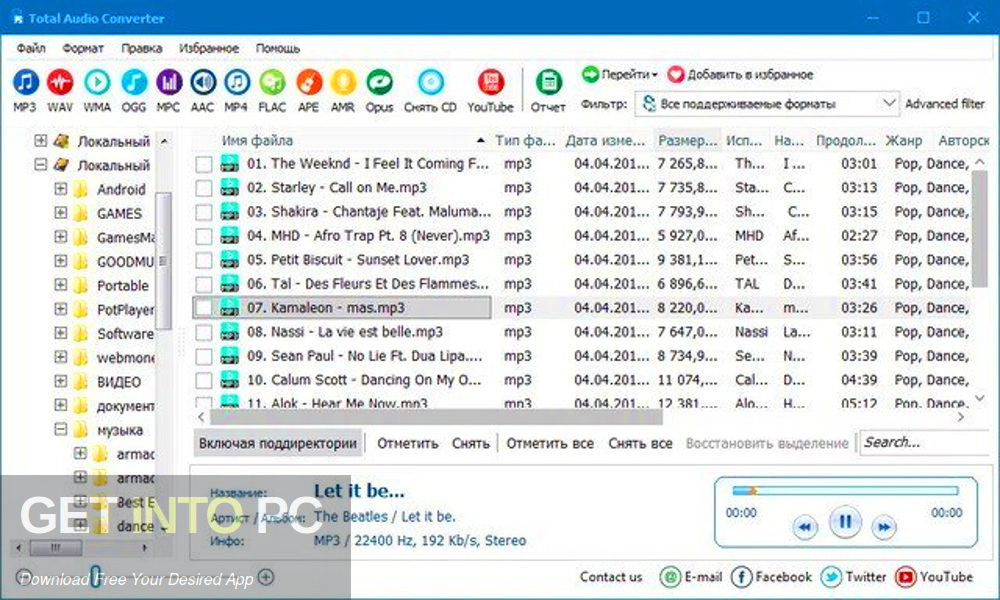Click the MP3 format conversion icon
The height and width of the screenshot is (600, 1000).
tap(26, 83)
